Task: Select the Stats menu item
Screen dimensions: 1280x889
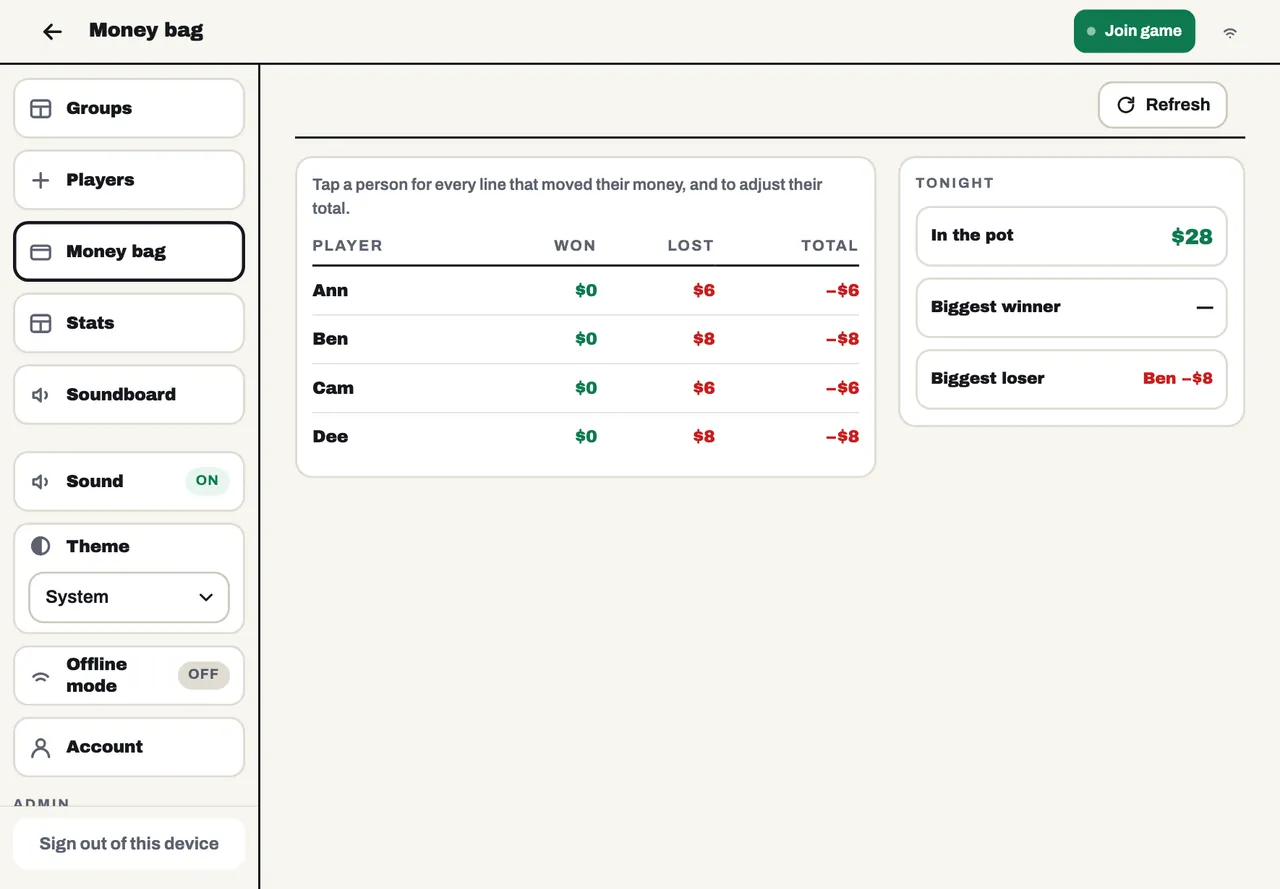Action: pos(129,323)
